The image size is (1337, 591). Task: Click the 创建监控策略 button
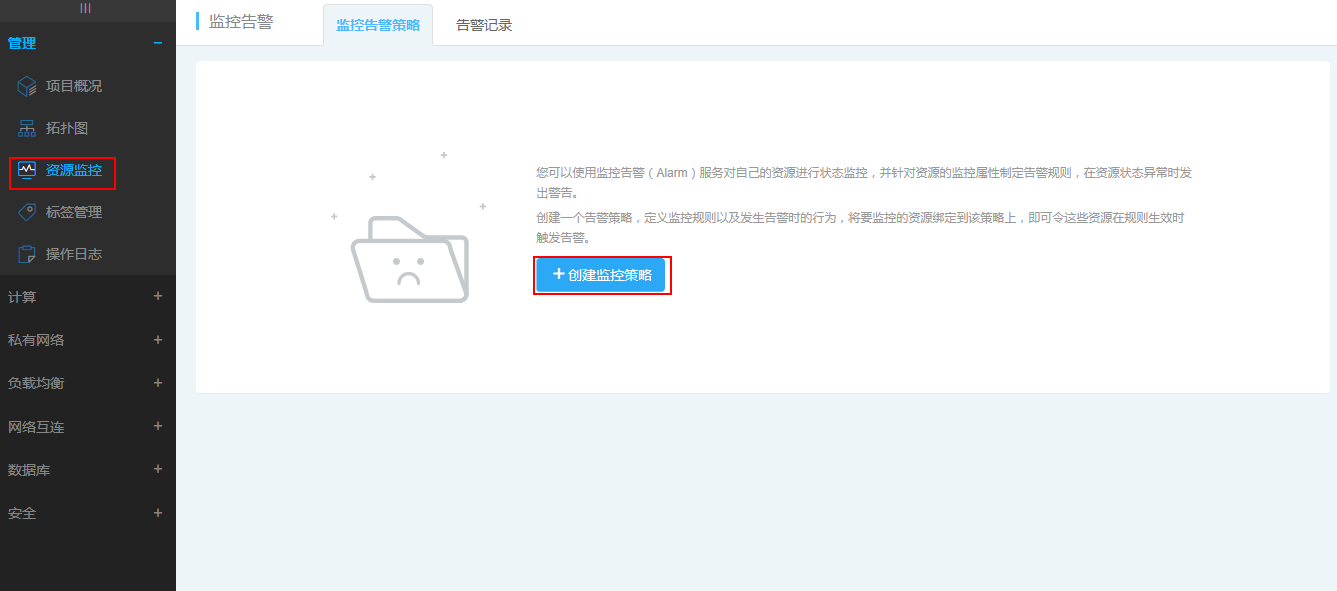(601, 275)
